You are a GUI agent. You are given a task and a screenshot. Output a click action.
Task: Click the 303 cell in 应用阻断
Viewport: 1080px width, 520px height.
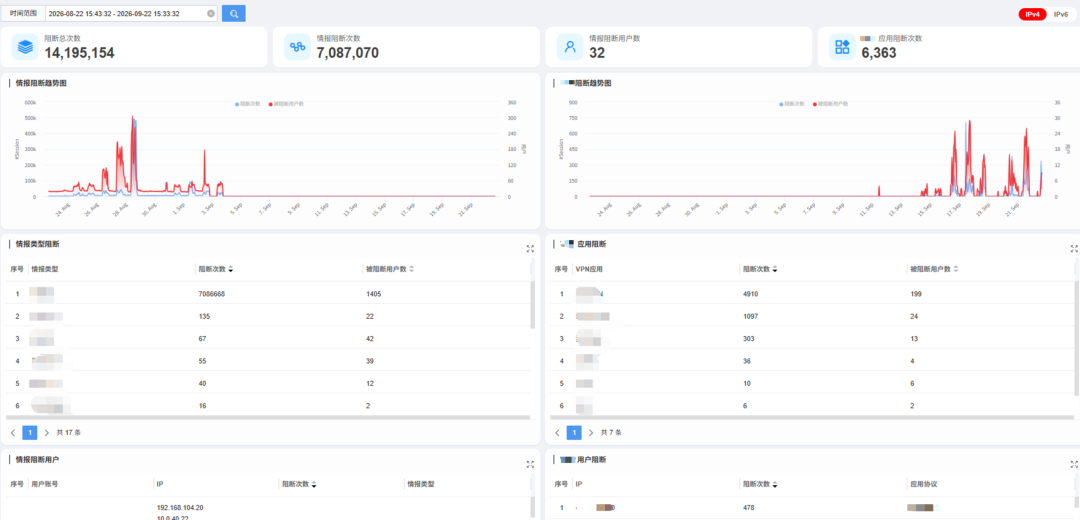coord(748,339)
